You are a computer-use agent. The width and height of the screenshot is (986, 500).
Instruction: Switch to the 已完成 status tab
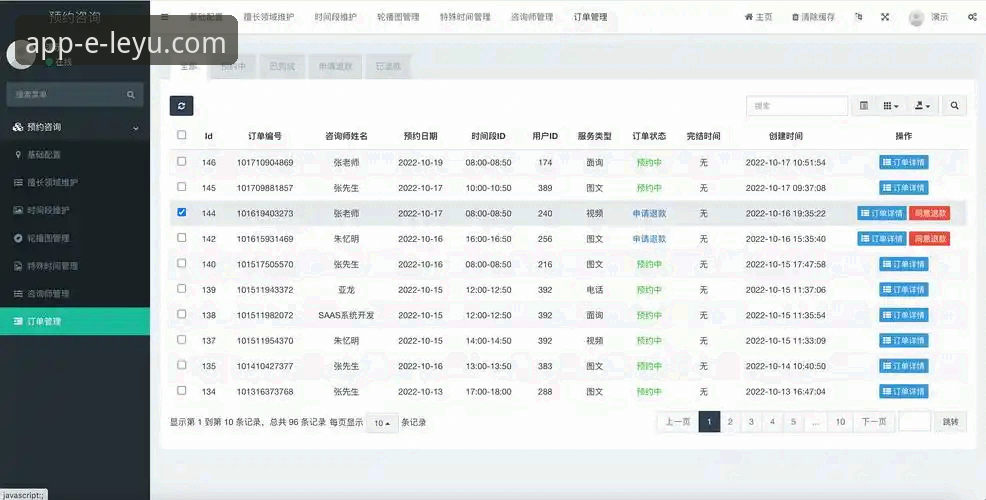point(282,66)
